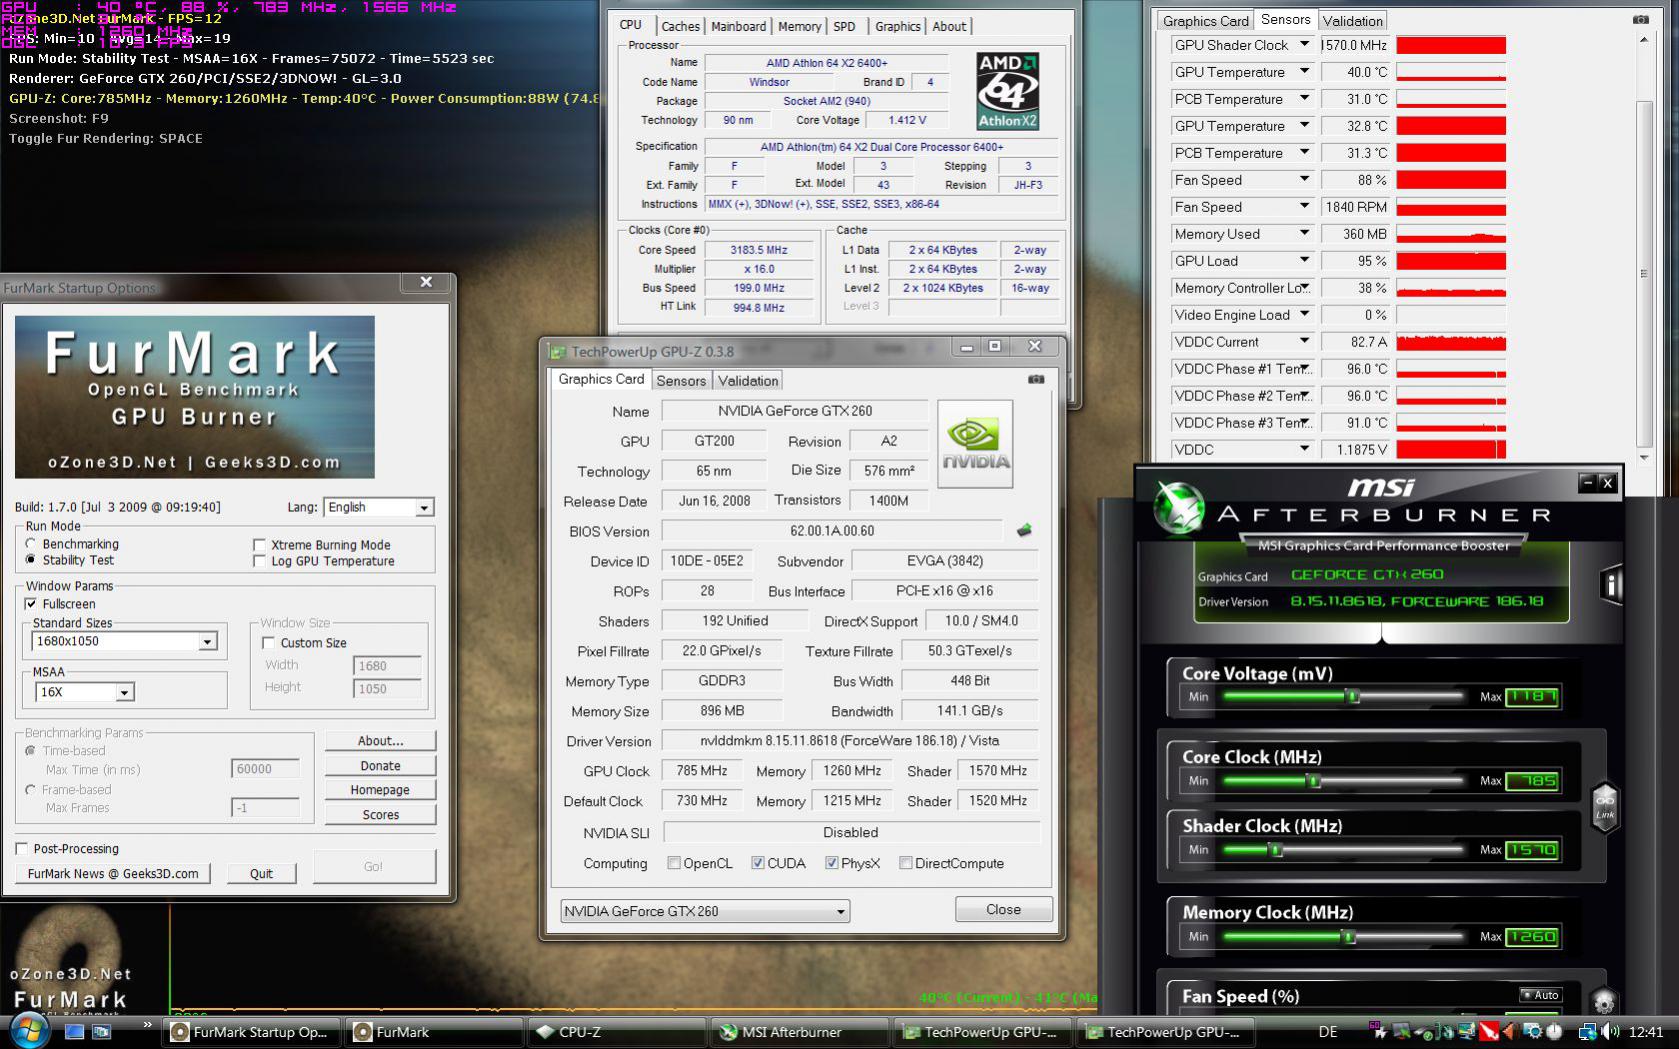This screenshot has height=1049, width=1679.
Task: Click the camera icon in GPU-Z Graphics Card window
Action: click(x=1036, y=379)
